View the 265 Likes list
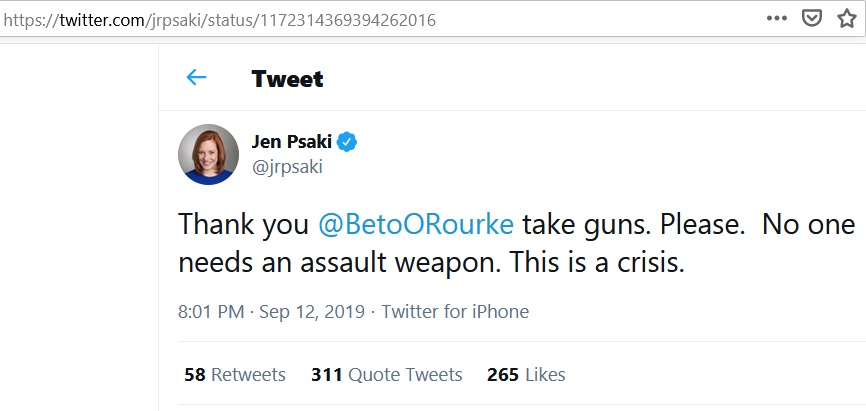Image resolution: width=866 pixels, height=411 pixels. pyautogui.click(x=526, y=375)
